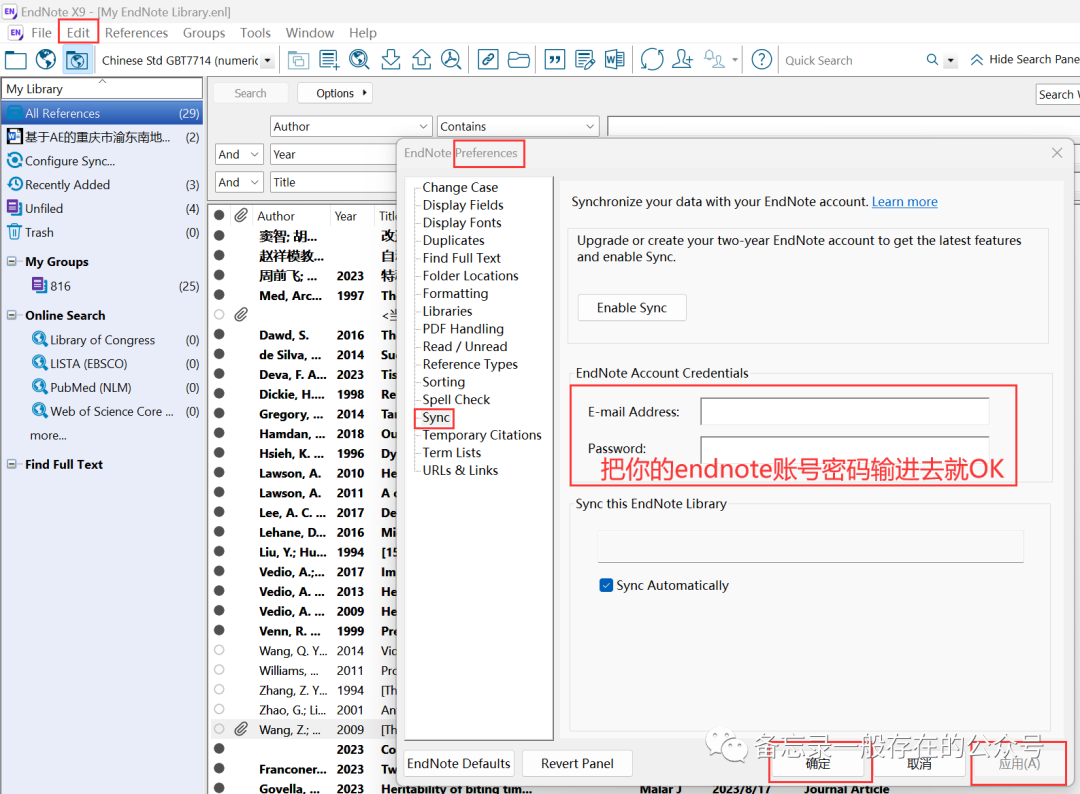1080x794 pixels.
Task: Click Copy to Local Library toolbar icon
Action: pos(298,60)
